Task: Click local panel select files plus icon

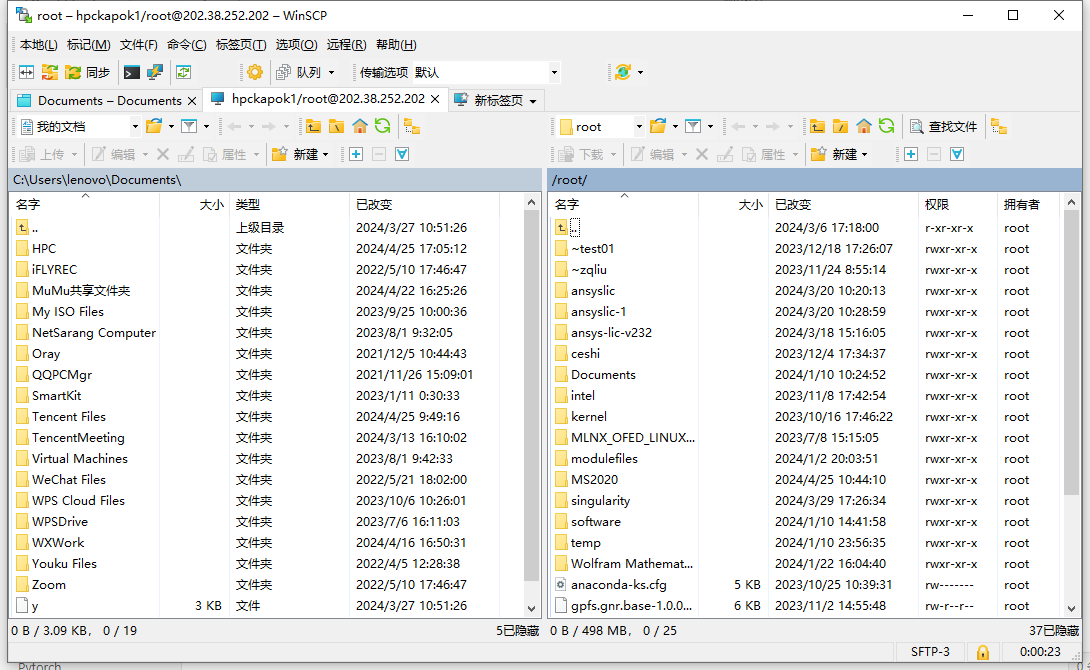Action: pos(356,154)
